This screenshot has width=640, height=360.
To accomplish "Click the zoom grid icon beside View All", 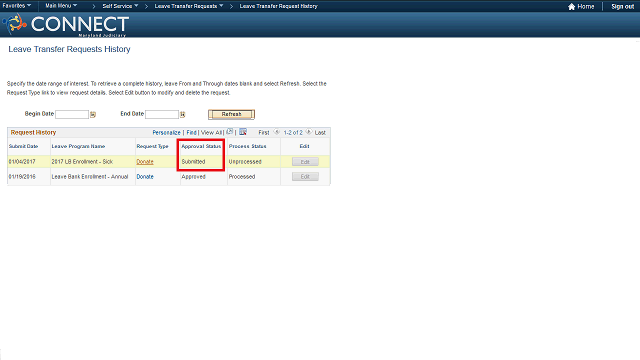I will click(230, 132).
